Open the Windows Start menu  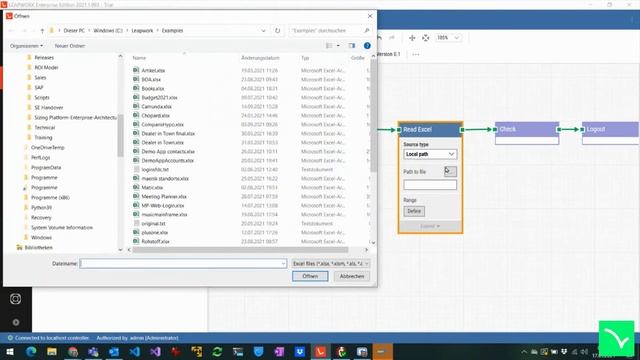pos(10,351)
